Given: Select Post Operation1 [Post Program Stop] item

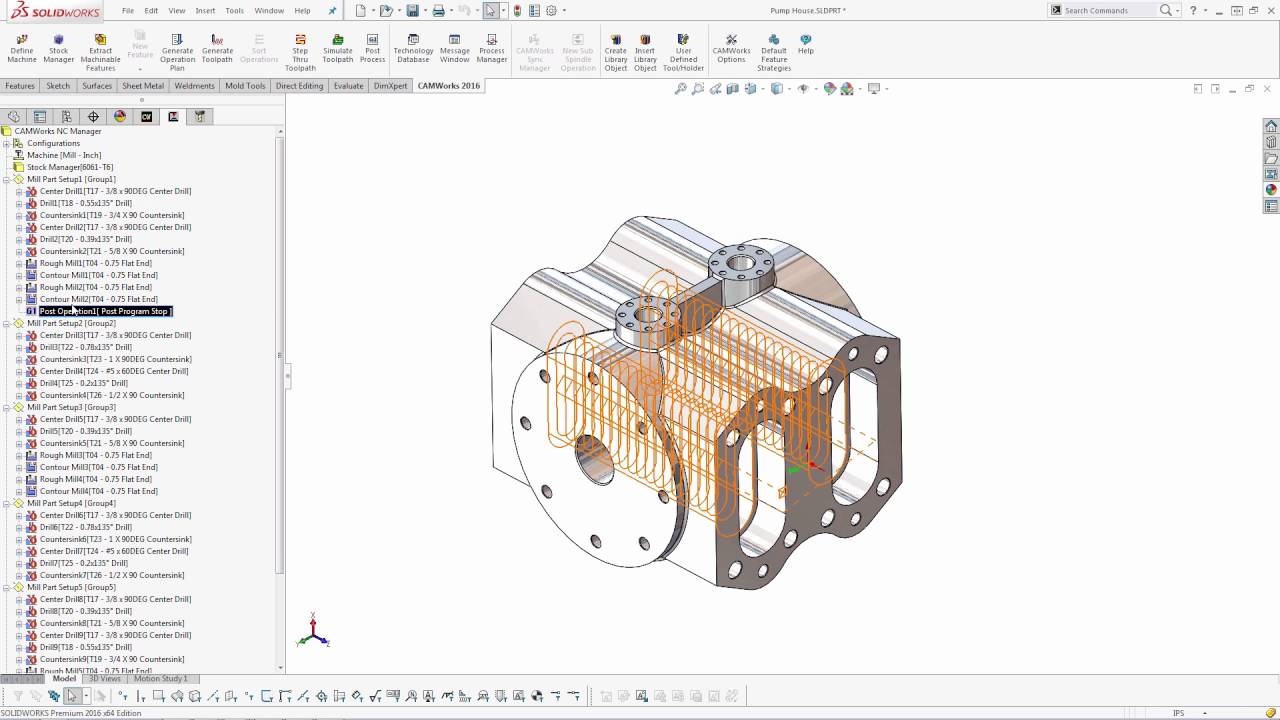Looking at the screenshot, I should tap(105, 311).
